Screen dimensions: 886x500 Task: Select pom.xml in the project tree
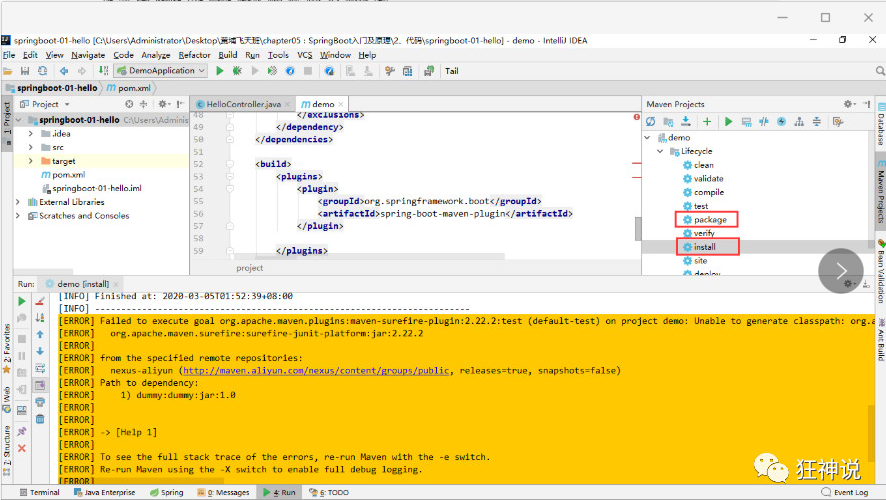(63, 175)
